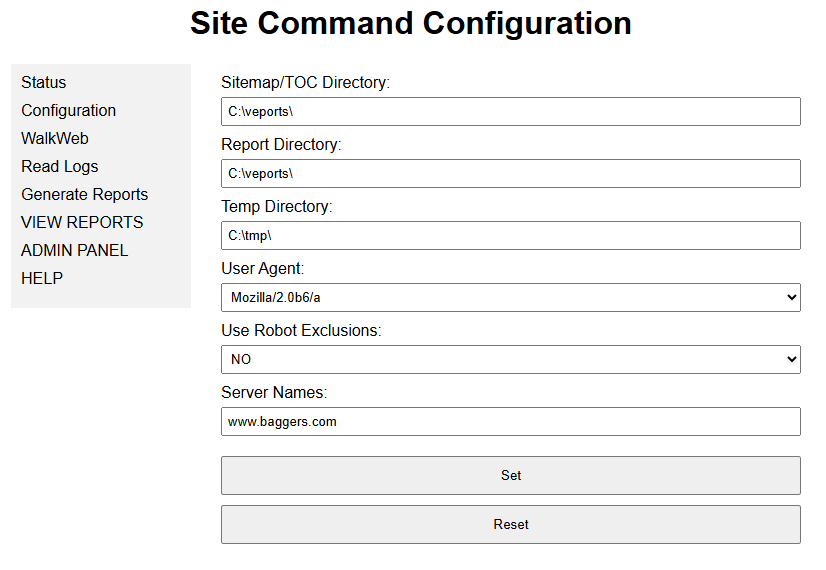The image size is (826, 570).
Task: Click the Robot Exclusions chevron arrow
Action: click(x=791, y=359)
